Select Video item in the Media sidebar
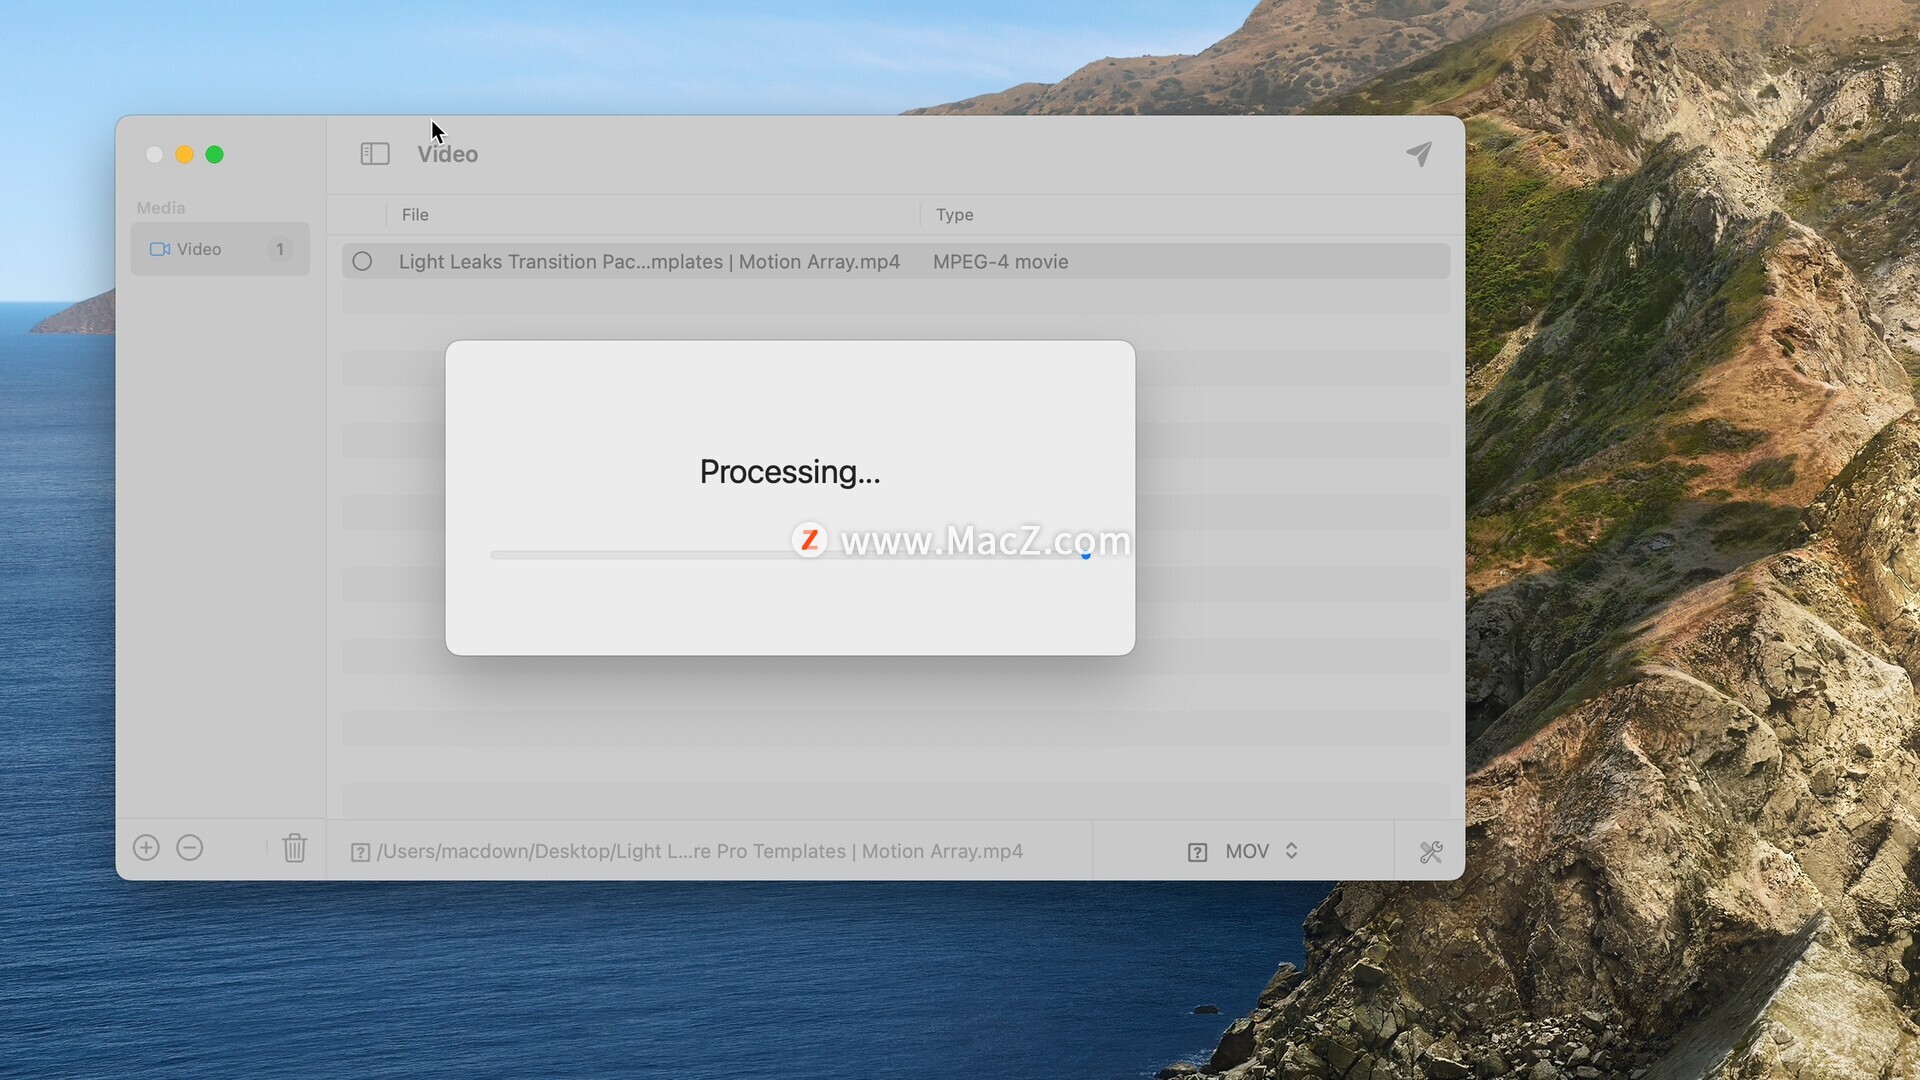This screenshot has height=1080, width=1920. point(220,249)
